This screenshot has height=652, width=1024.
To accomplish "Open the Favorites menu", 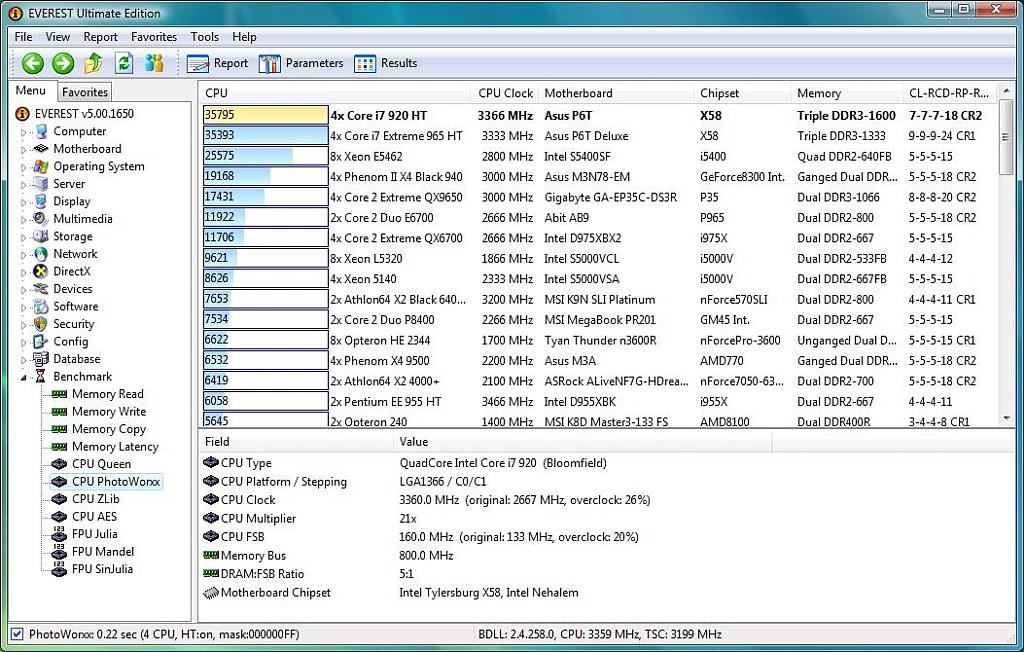I will 154,37.
